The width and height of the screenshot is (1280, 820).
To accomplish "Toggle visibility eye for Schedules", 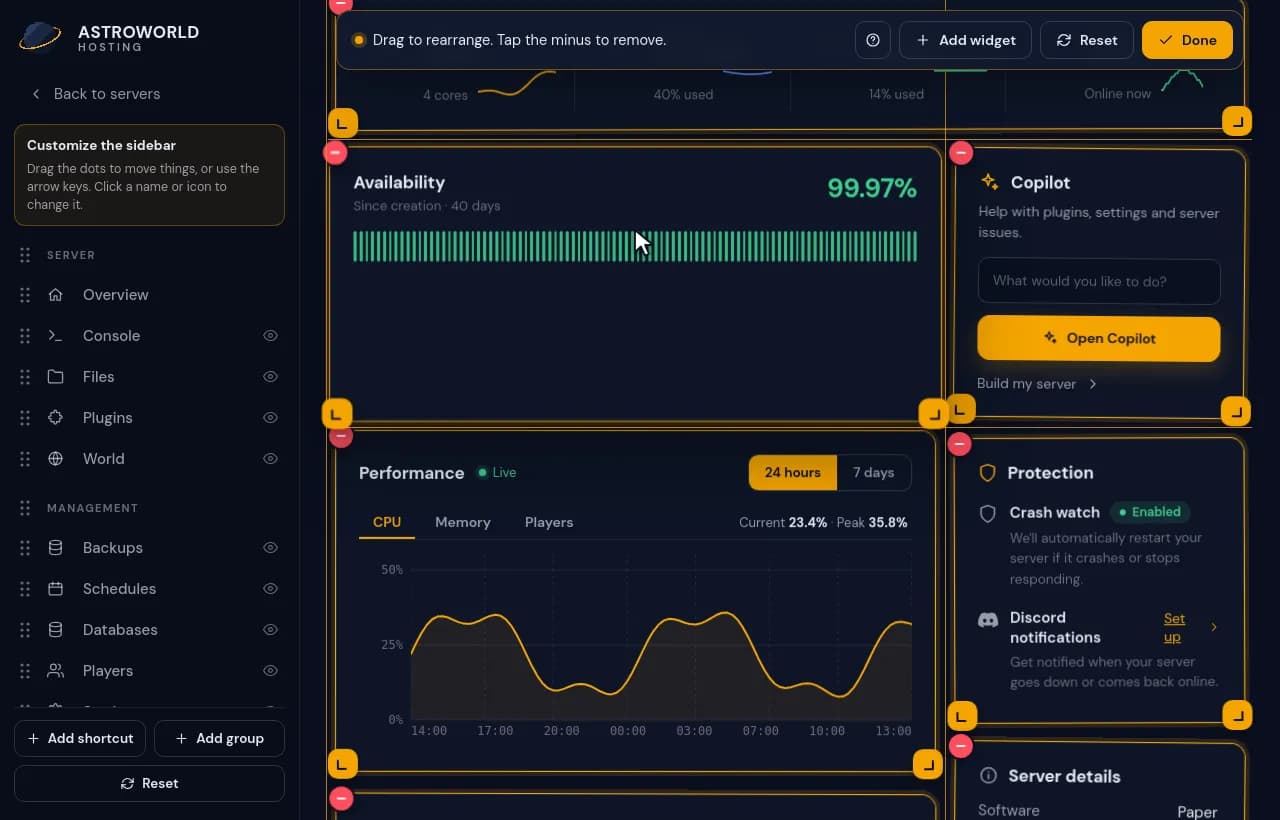I will [x=270, y=589].
